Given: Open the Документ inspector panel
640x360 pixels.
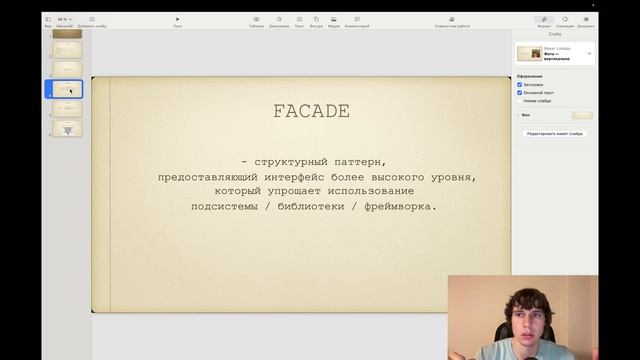Looking at the screenshot, I should click(586, 19).
